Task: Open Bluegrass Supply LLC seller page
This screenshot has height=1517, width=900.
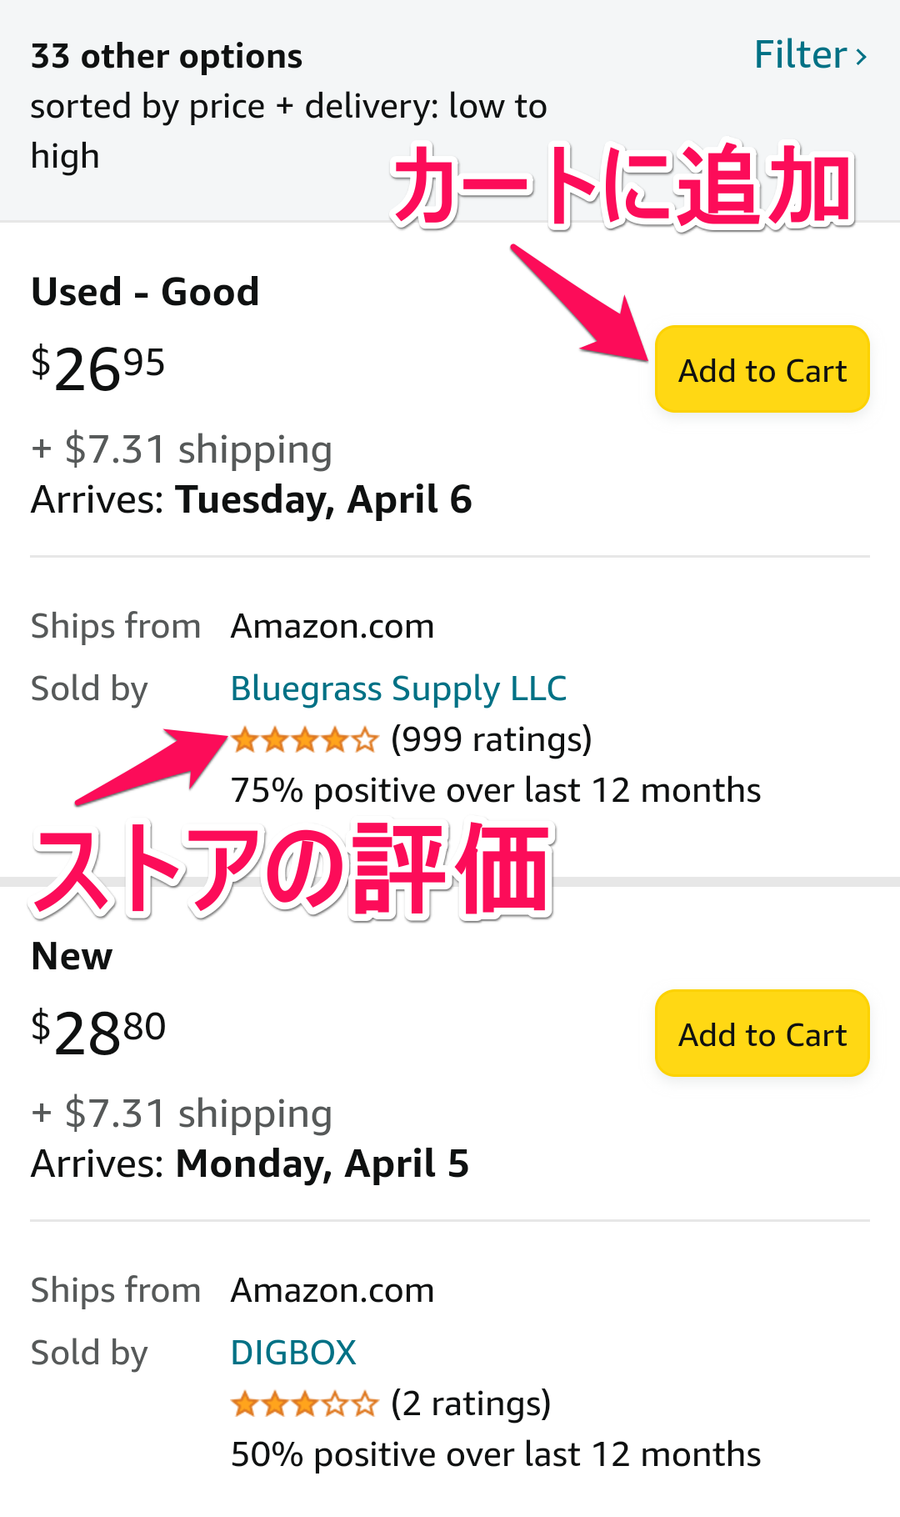Action: point(398,689)
